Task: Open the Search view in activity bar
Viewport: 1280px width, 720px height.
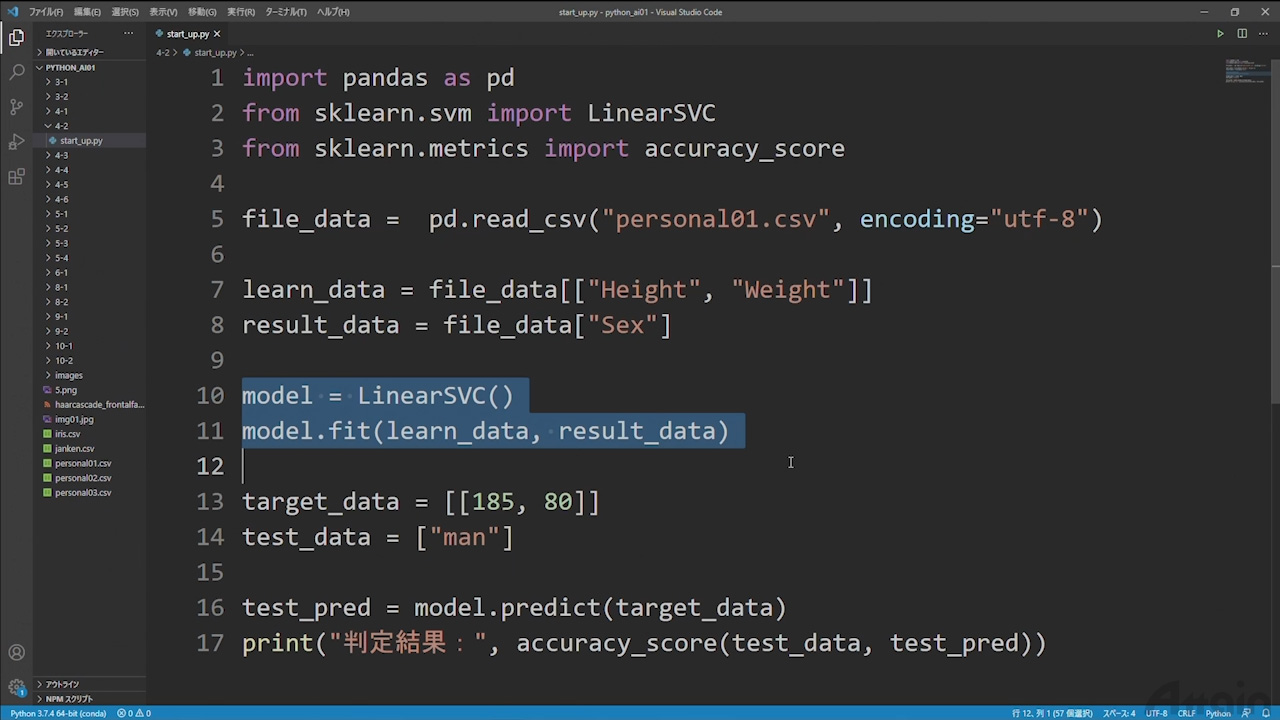Action: 16,72
